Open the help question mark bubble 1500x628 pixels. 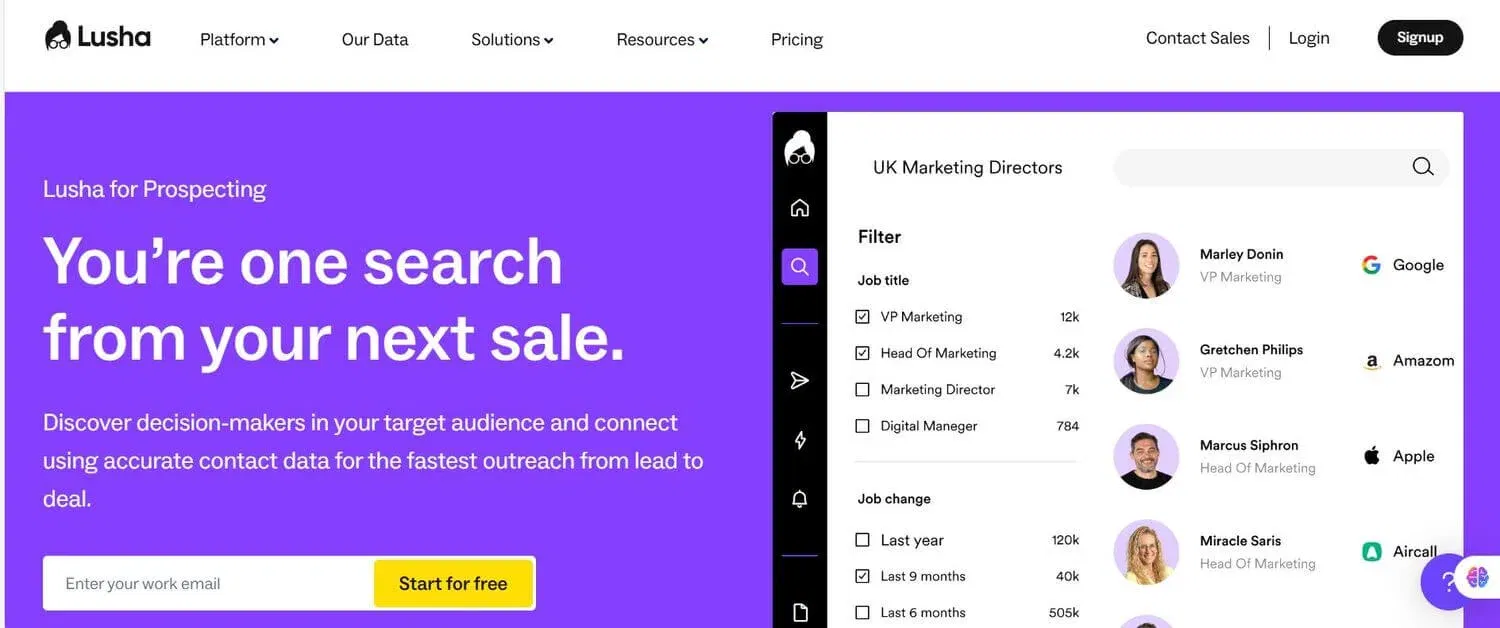click(x=1447, y=583)
